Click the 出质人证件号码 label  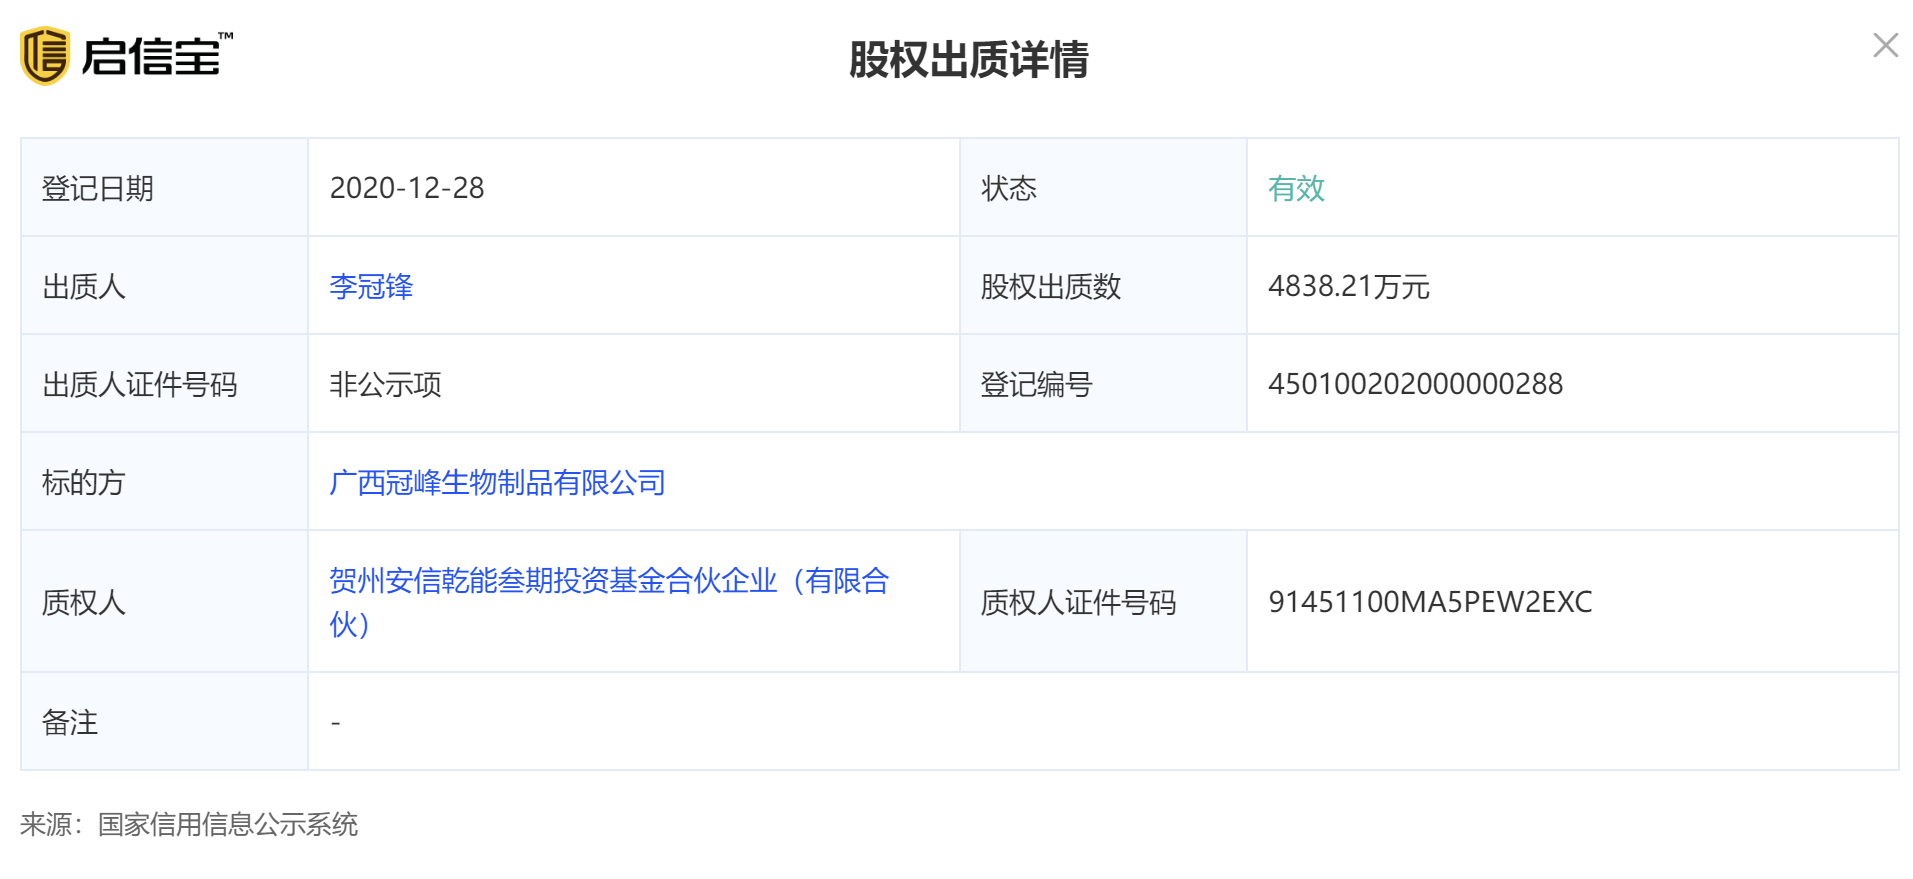tap(140, 385)
